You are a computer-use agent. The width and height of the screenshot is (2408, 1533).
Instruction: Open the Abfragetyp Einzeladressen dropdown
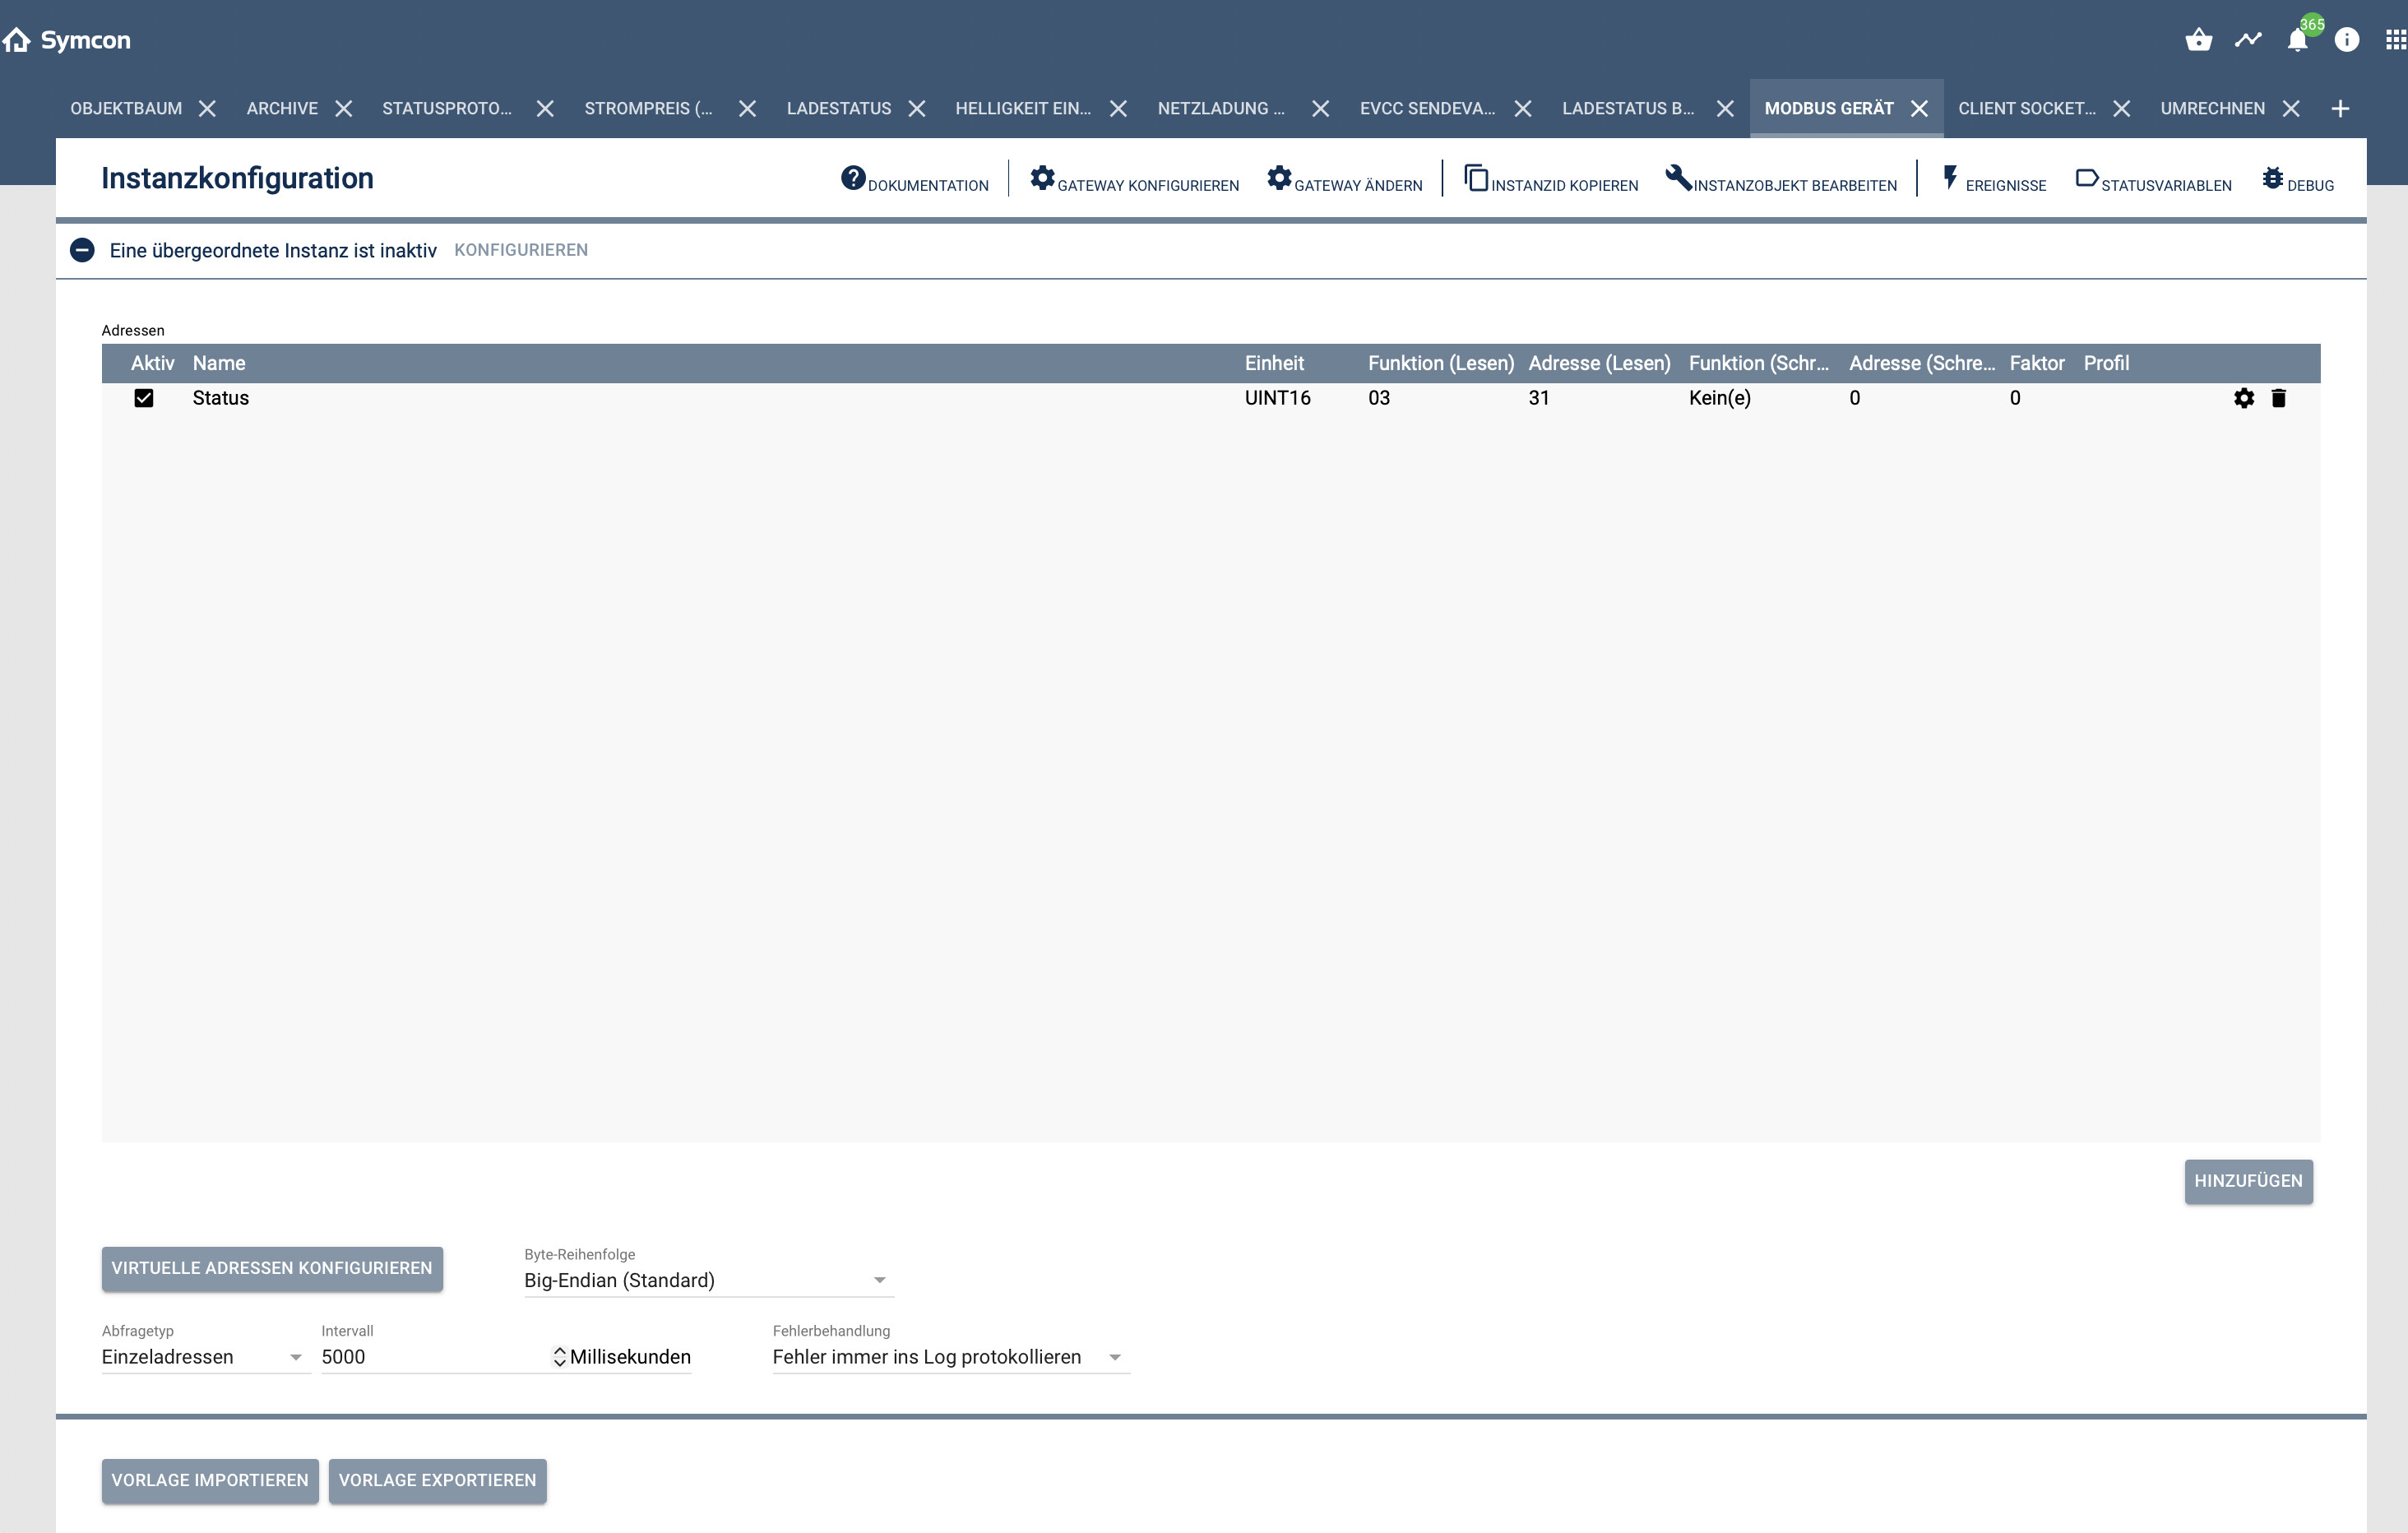click(203, 1357)
